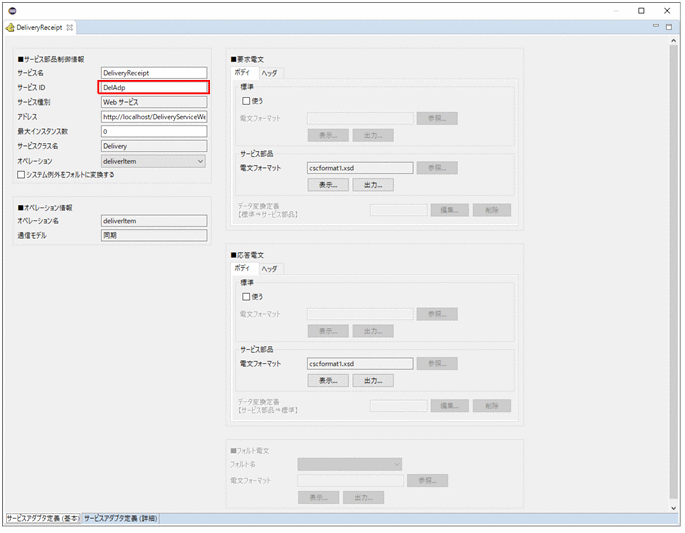Switch to ヘッダ tab in 応答電文
The height and width of the screenshot is (533, 685).
pos(270,269)
